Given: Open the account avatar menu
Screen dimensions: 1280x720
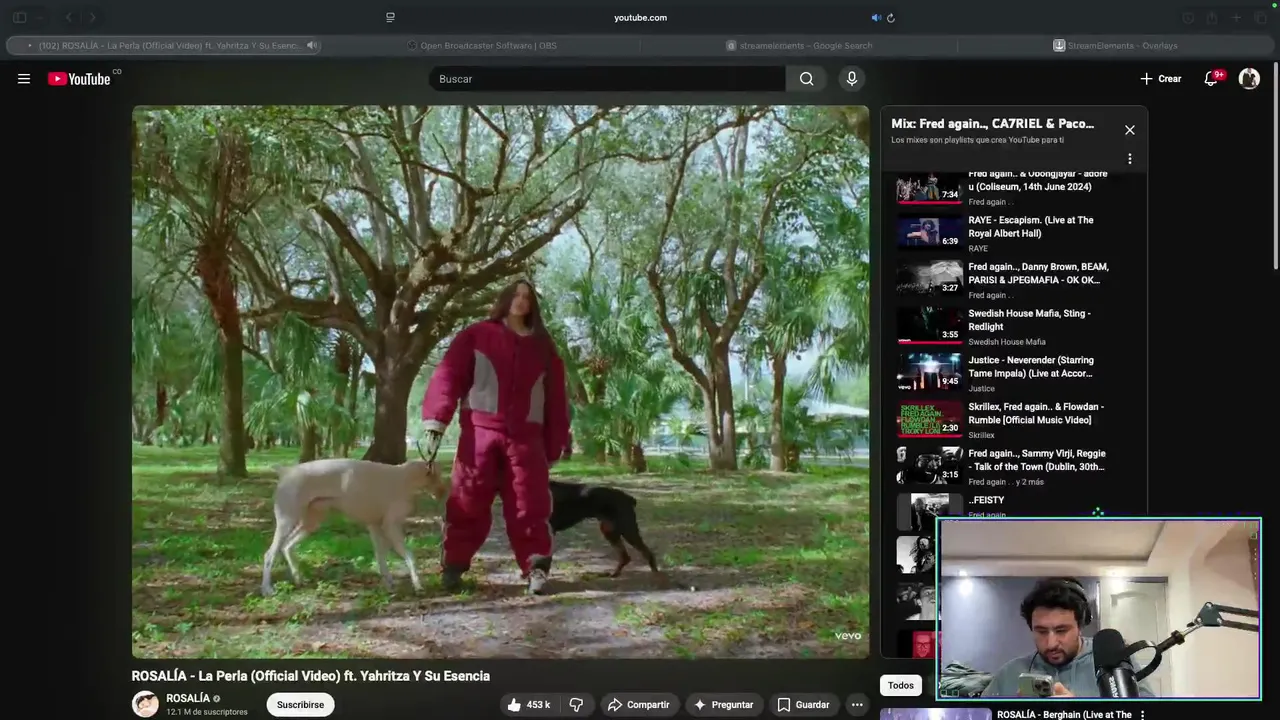Looking at the screenshot, I should click(x=1249, y=79).
